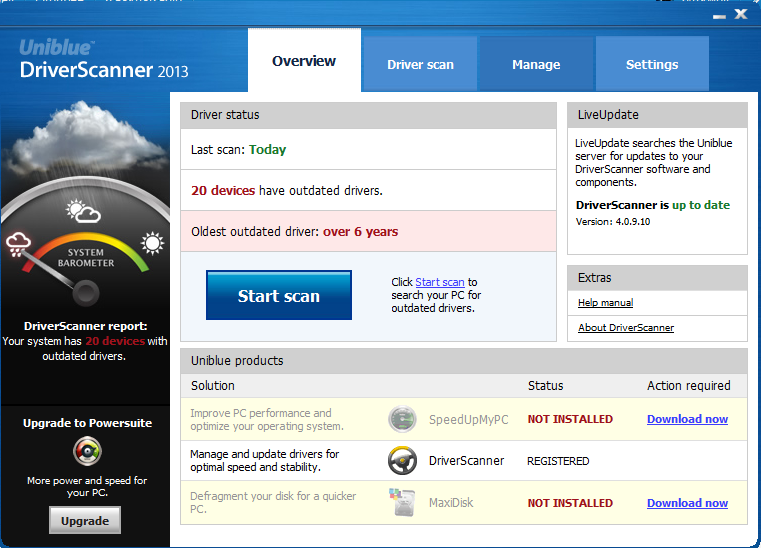Click the Uniblue DriverScanner 2013 logo
The image size is (761, 548).
point(103,60)
